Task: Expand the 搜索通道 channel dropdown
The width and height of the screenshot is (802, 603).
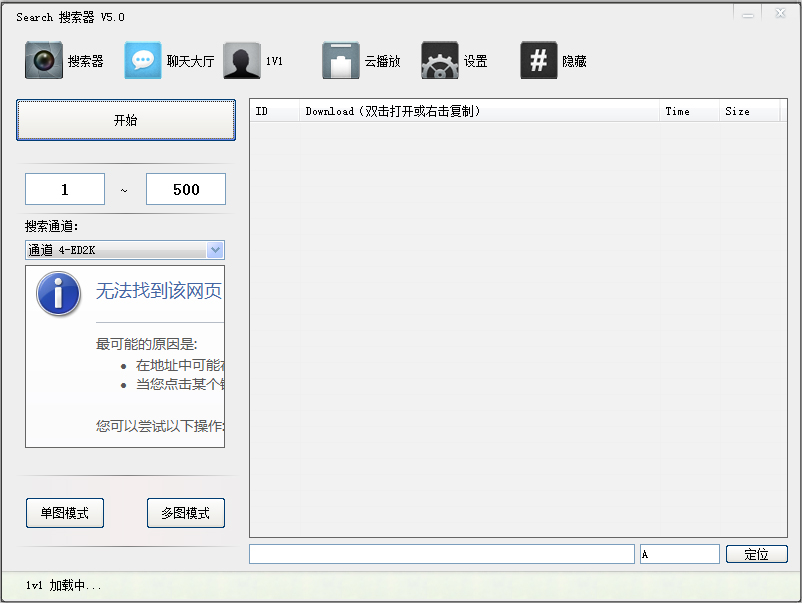Action: [215, 250]
